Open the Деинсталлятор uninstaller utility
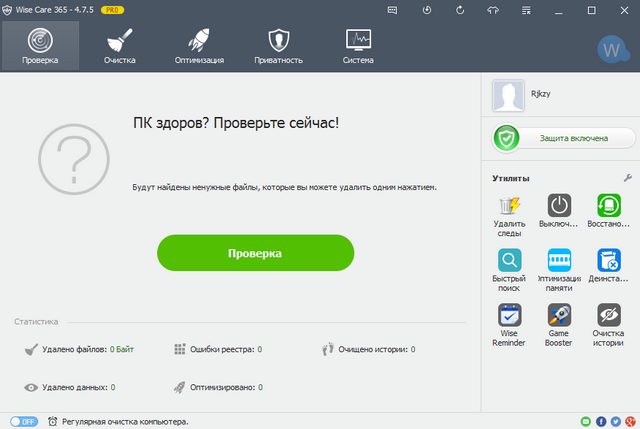 608,268
